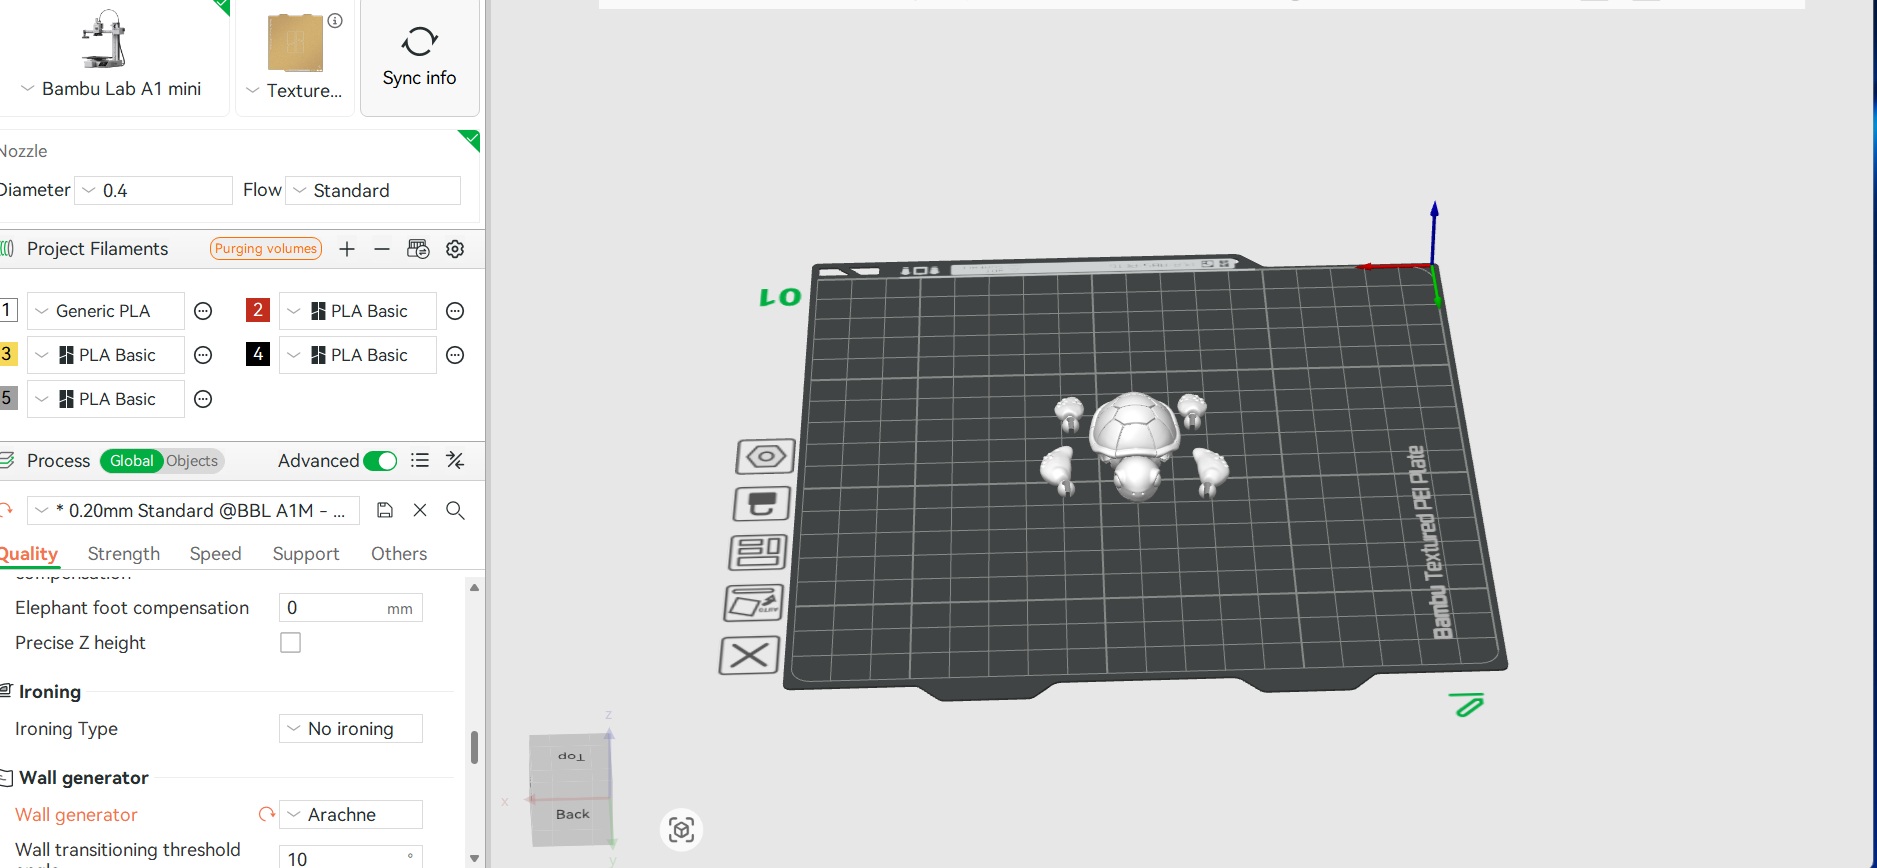1877x868 pixels.
Task: Search process settings with magnifier icon
Action: (455, 510)
